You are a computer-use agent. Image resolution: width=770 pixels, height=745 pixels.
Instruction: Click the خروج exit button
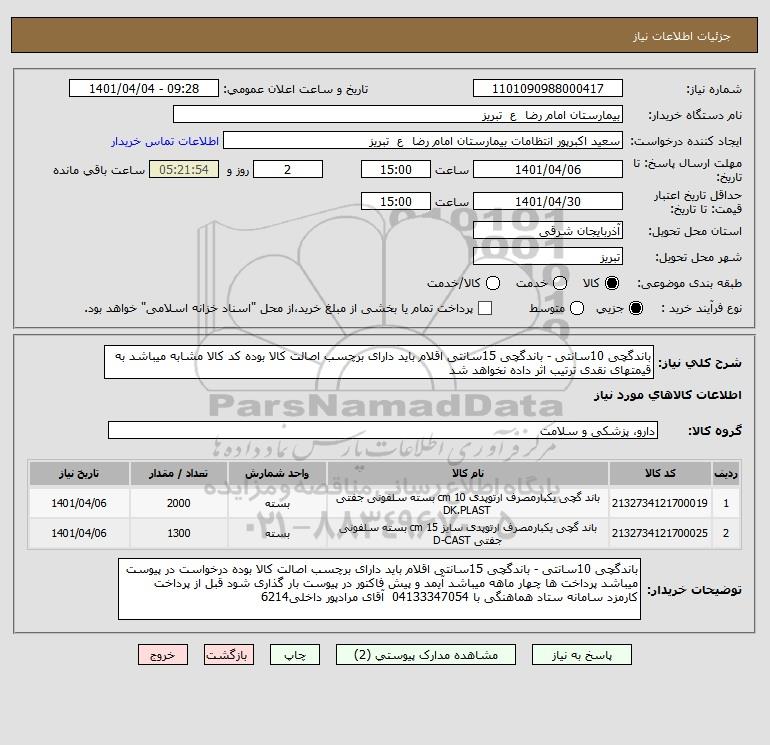(x=163, y=655)
